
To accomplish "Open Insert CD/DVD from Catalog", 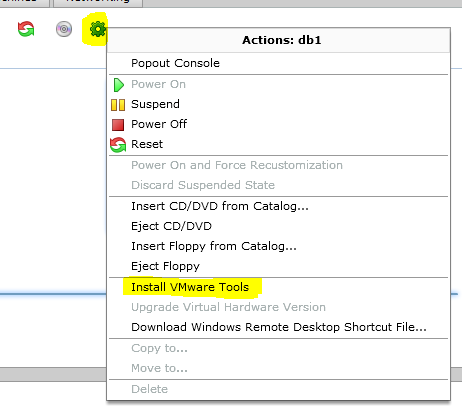I will (220, 206).
